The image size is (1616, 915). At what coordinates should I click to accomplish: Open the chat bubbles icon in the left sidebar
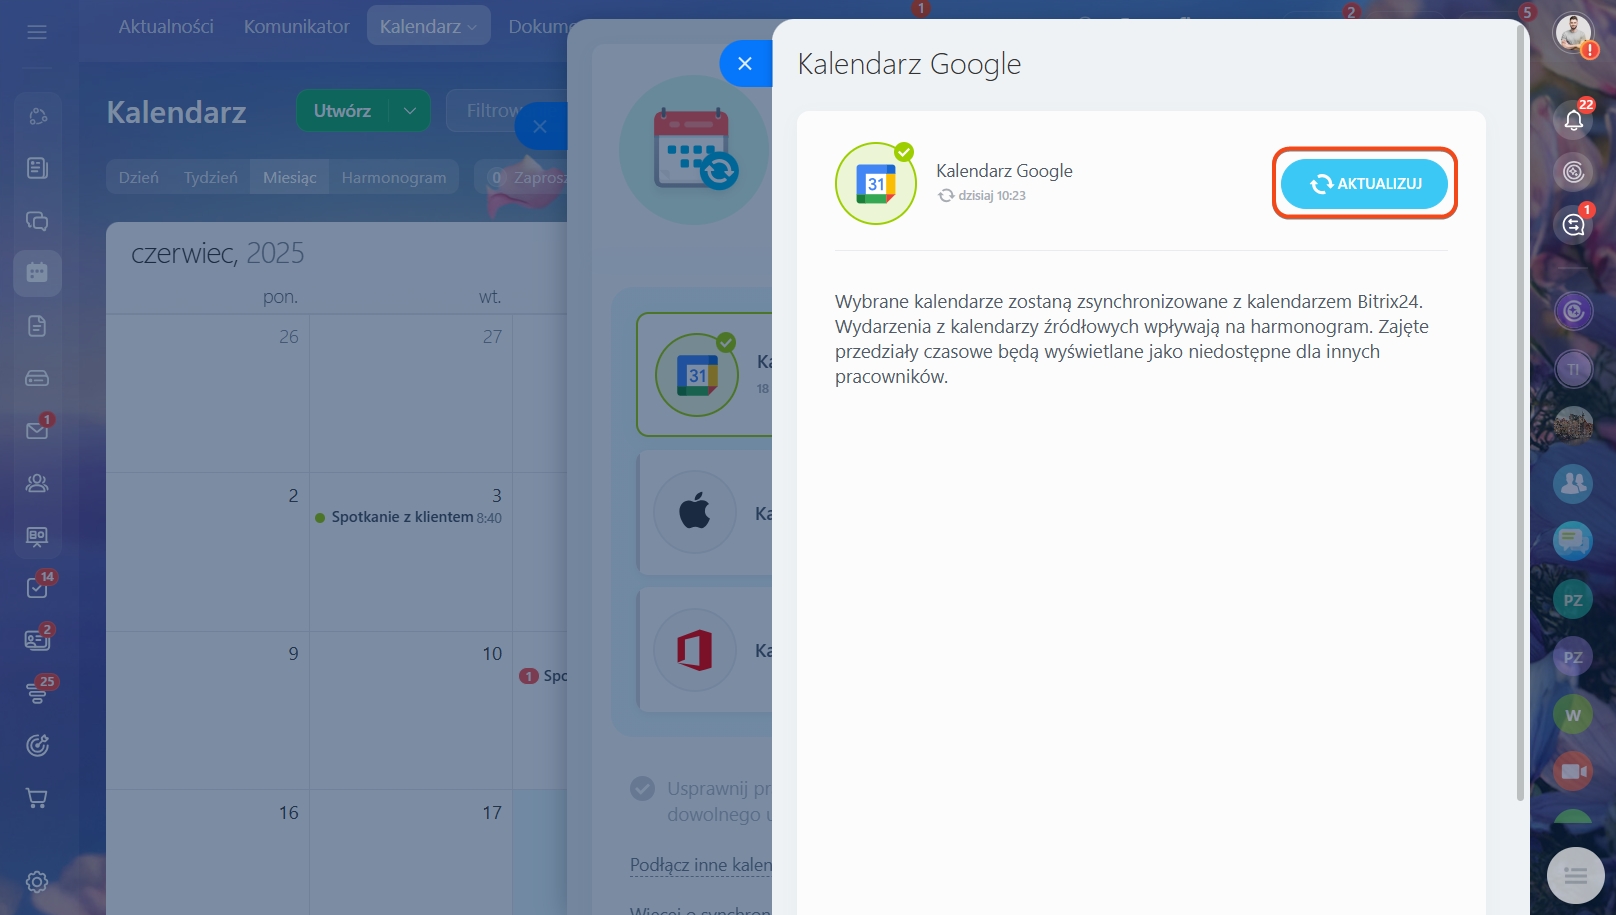point(37,221)
